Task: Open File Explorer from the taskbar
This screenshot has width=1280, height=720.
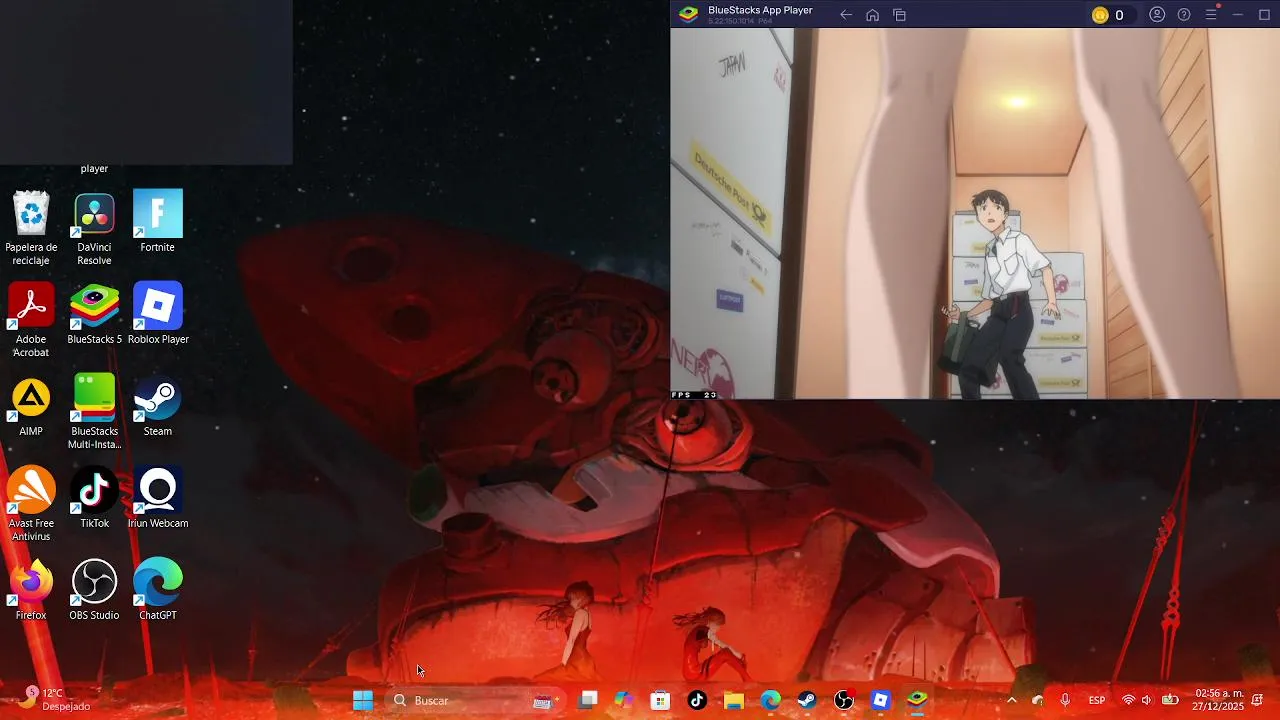Action: [734, 701]
